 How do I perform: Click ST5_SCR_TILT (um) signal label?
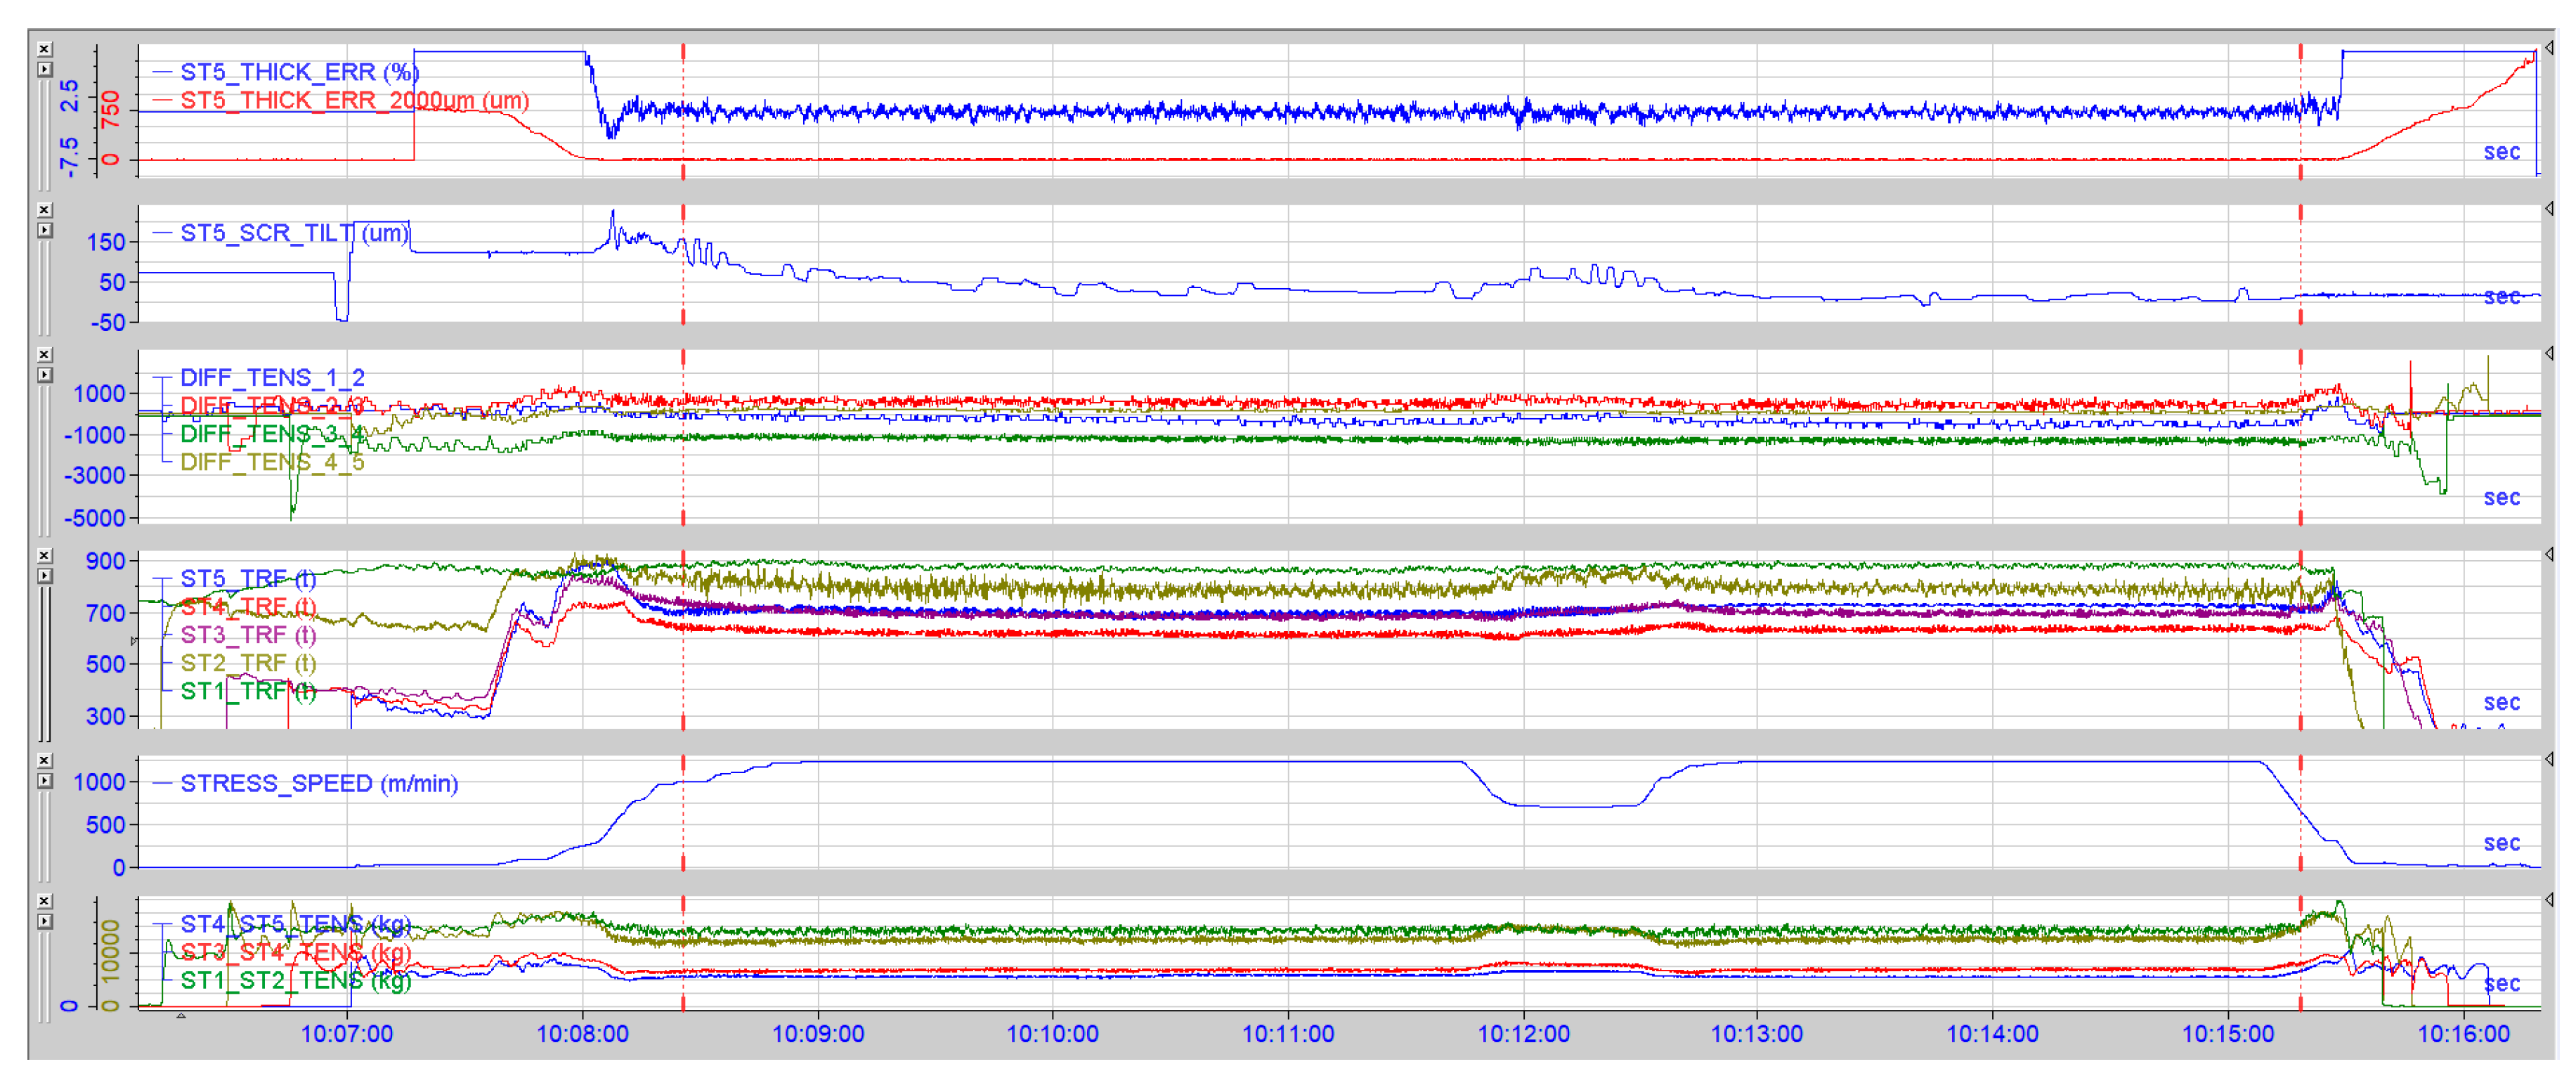(294, 233)
